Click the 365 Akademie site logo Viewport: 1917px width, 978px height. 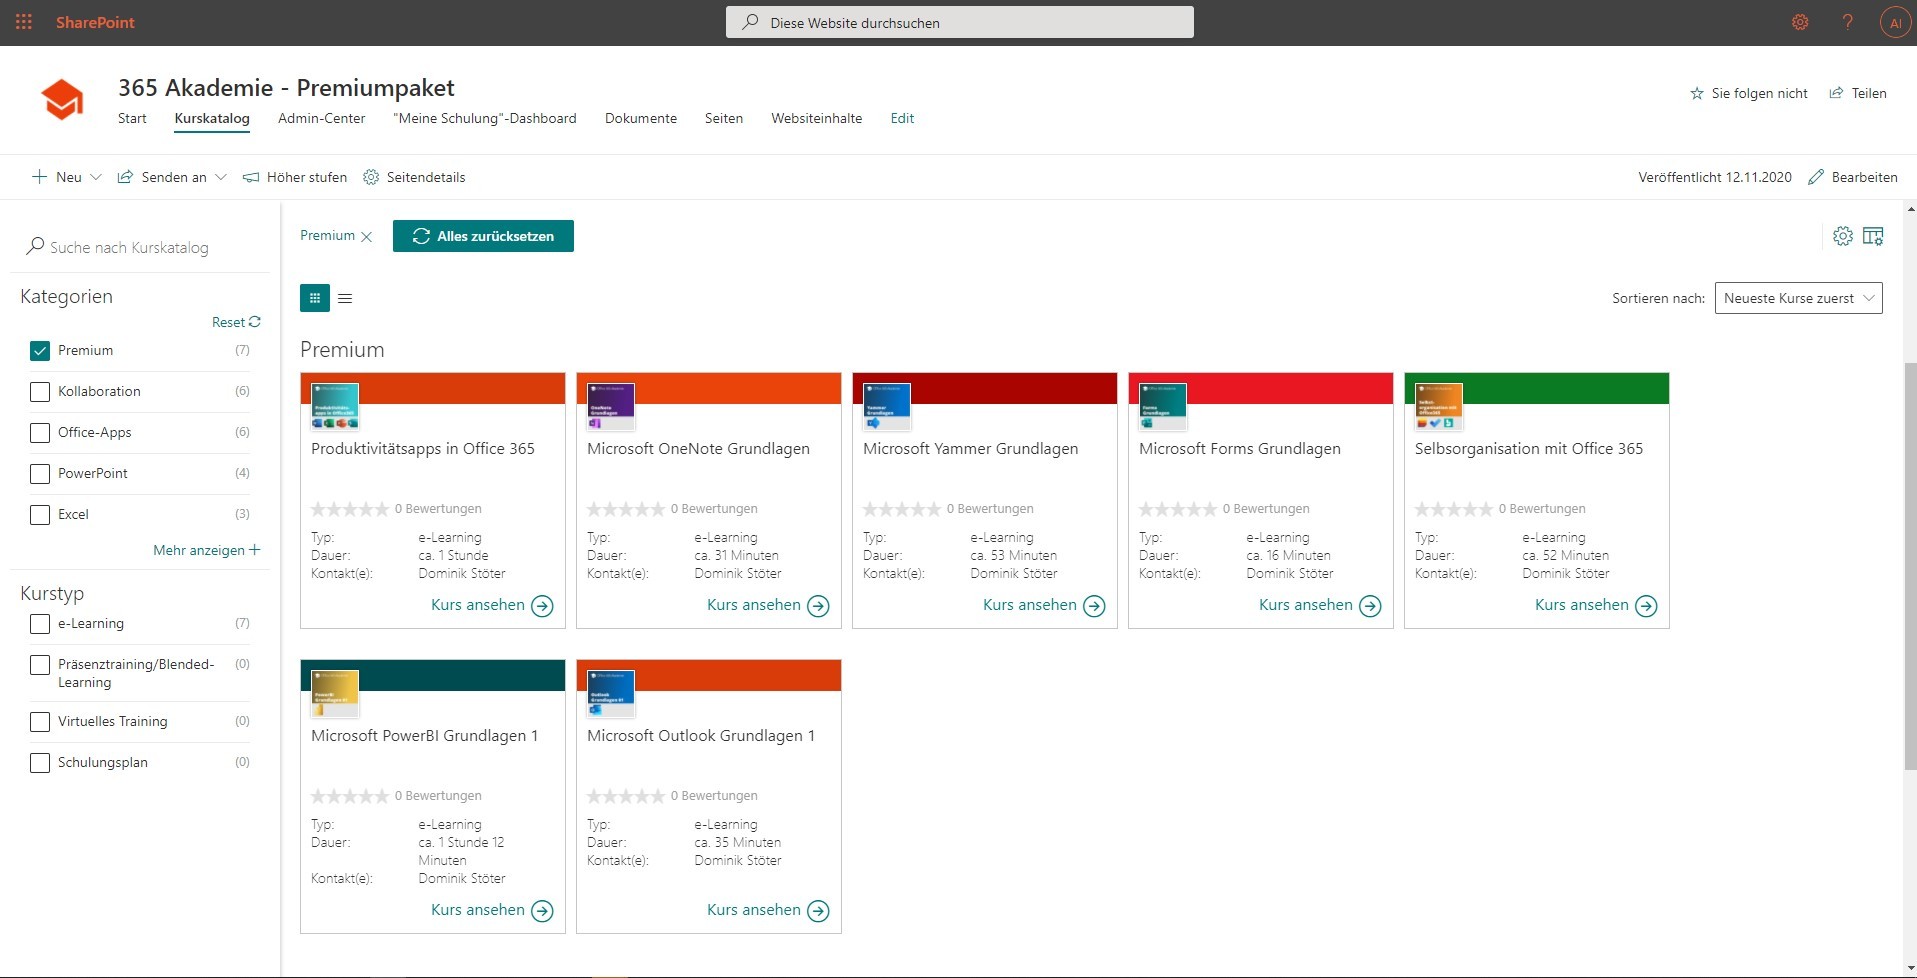click(62, 100)
